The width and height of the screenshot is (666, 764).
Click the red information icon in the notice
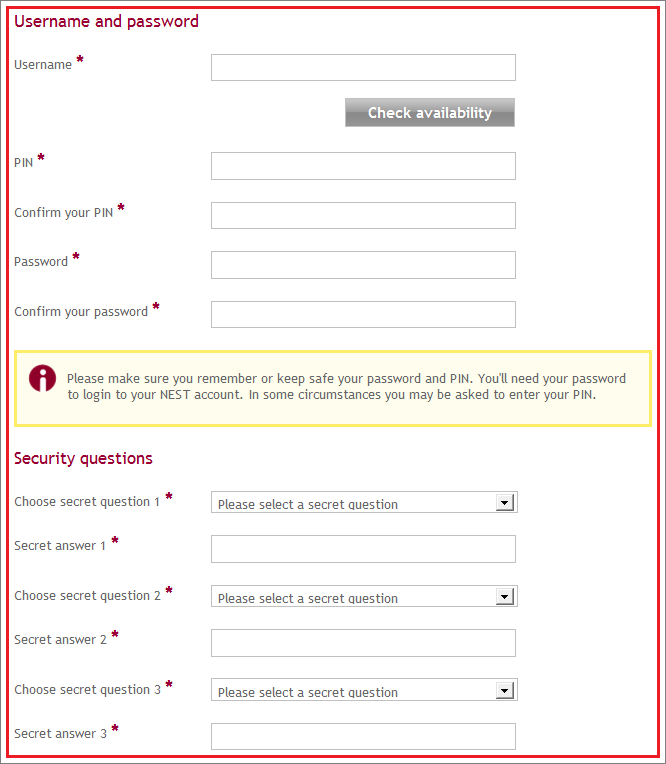(42, 378)
